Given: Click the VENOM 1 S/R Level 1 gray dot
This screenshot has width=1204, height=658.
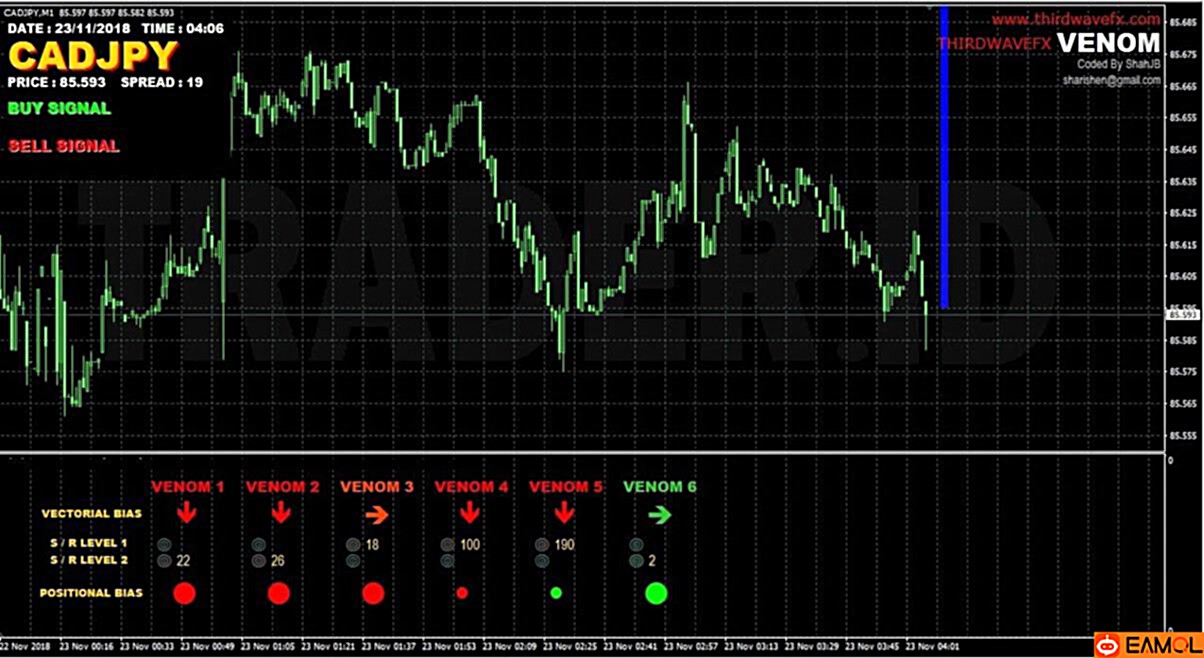Looking at the screenshot, I should 164,545.
